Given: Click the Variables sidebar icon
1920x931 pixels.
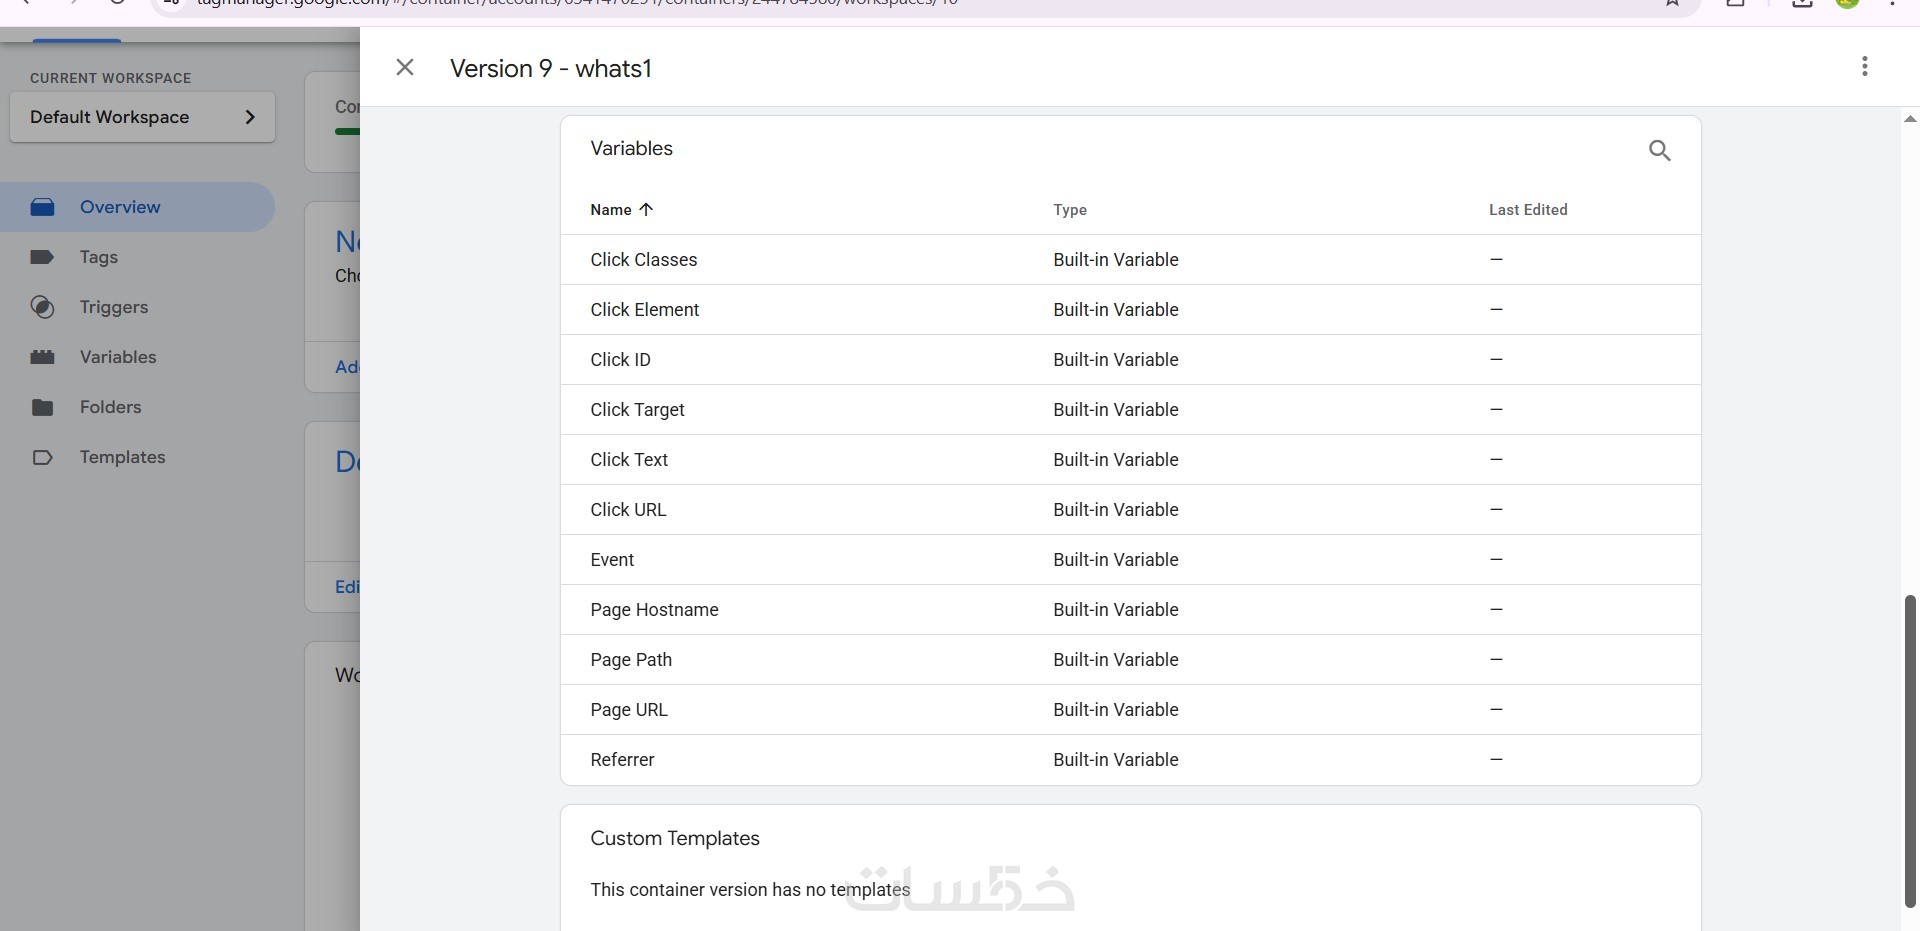Looking at the screenshot, I should [x=42, y=357].
